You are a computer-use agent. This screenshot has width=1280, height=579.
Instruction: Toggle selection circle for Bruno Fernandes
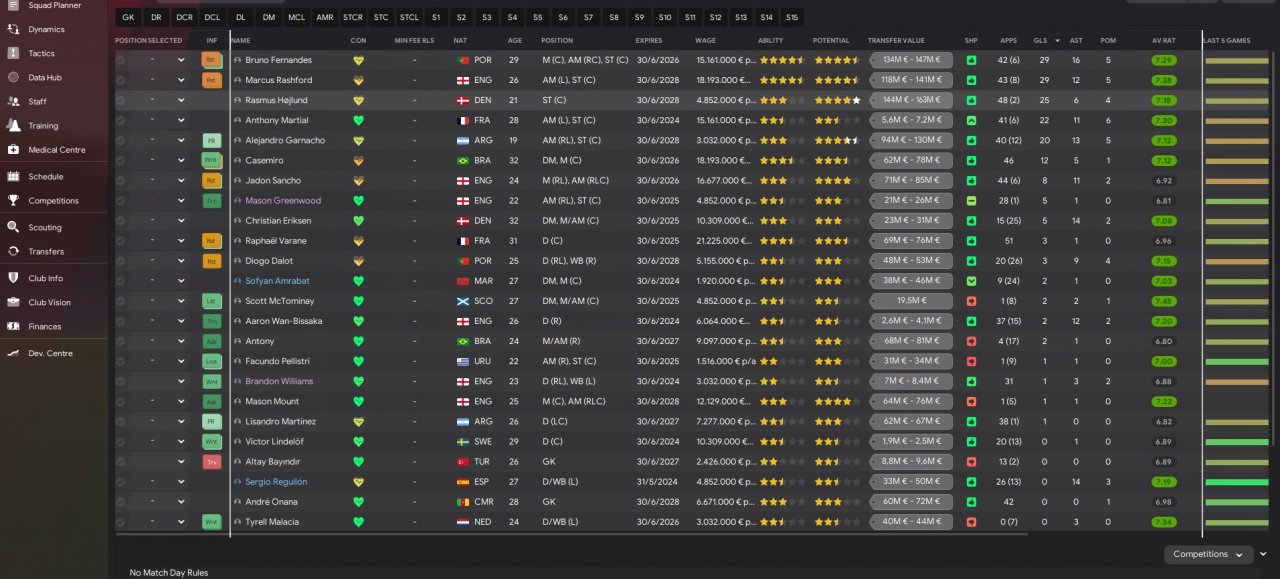pos(121,60)
